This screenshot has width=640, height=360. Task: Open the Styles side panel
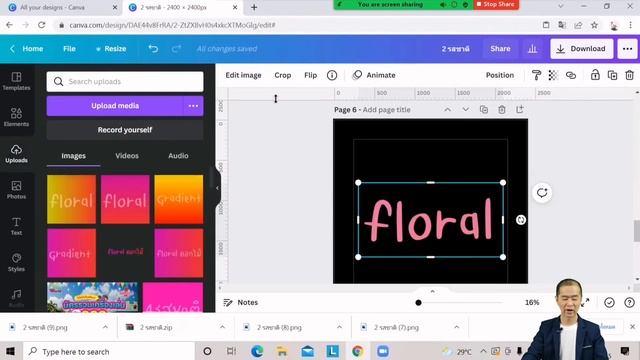pos(16,262)
